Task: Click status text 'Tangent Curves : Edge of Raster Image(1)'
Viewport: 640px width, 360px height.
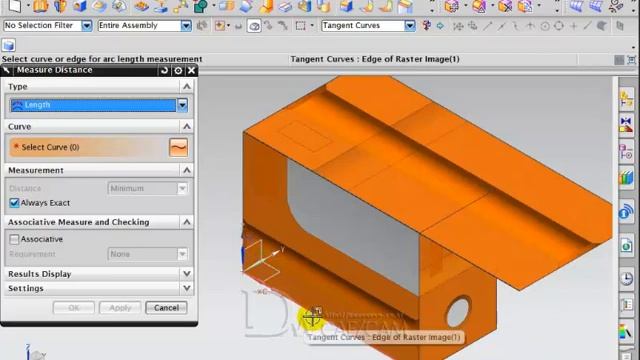Action: (375, 59)
